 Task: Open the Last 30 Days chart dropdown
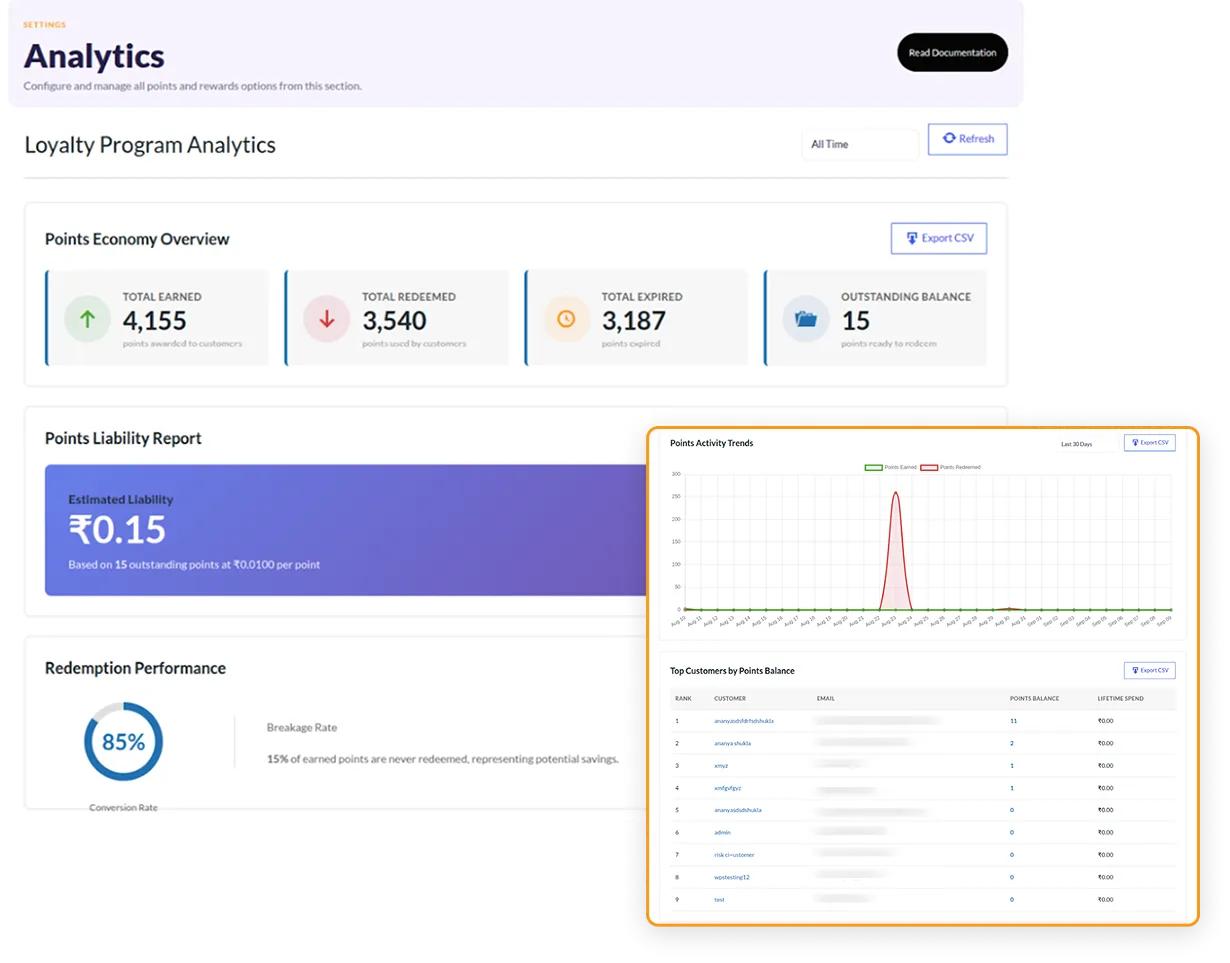click(x=1087, y=443)
